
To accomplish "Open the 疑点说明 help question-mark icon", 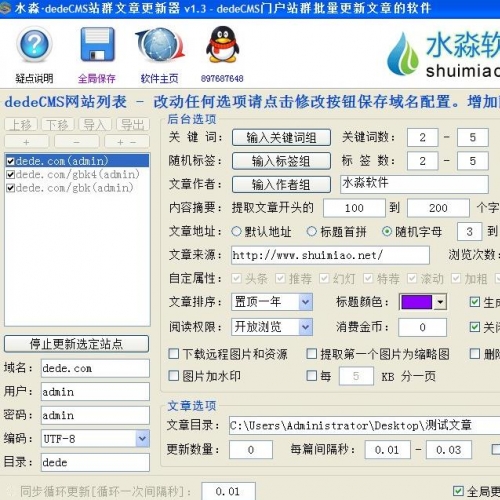I will 34,45.
